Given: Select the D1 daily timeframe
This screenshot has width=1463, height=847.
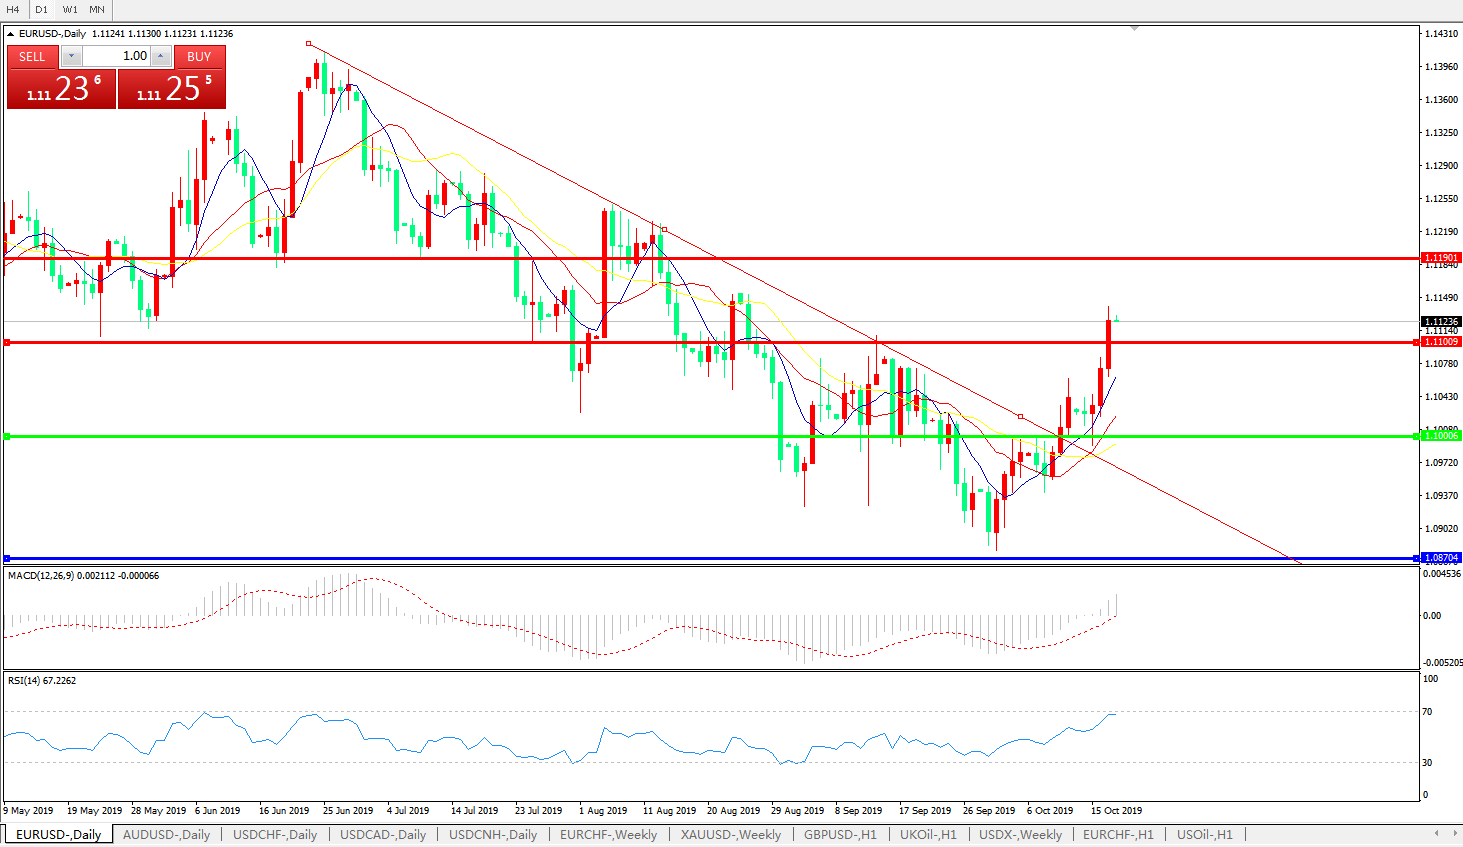Looking at the screenshot, I should coord(41,9).
